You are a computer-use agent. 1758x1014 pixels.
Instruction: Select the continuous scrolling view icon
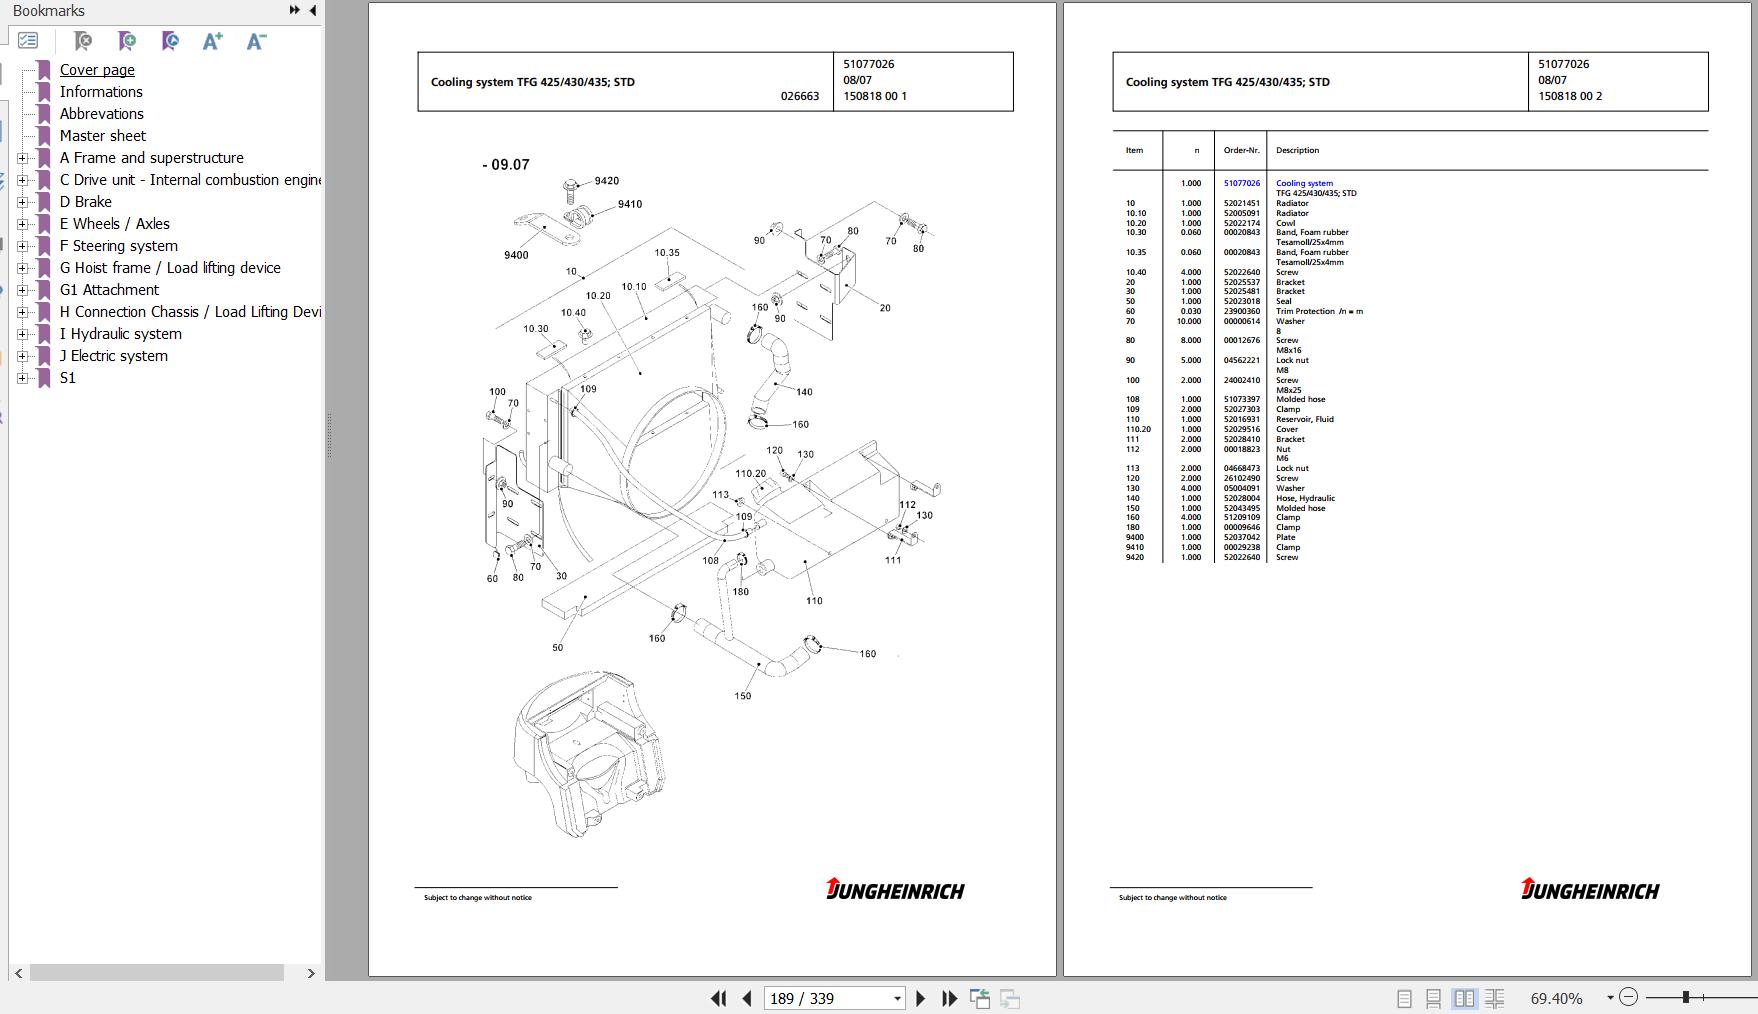click(x=1434, y=998)
